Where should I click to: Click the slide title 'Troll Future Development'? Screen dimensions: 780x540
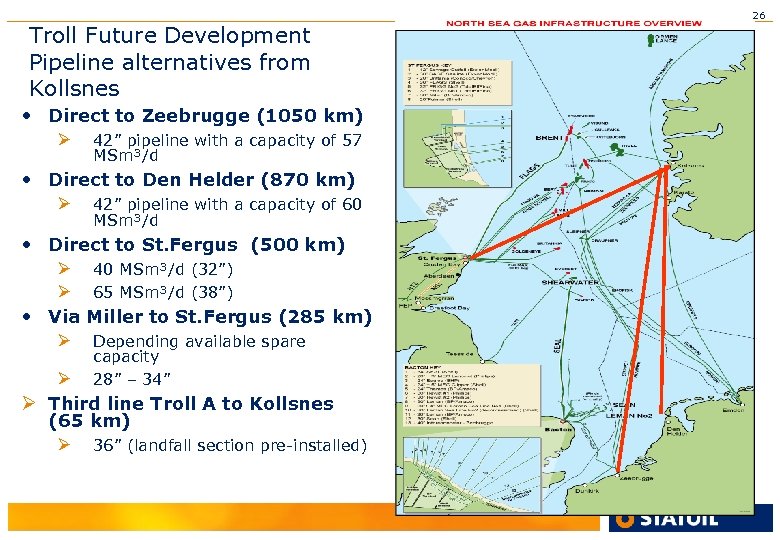pos(170,36)
